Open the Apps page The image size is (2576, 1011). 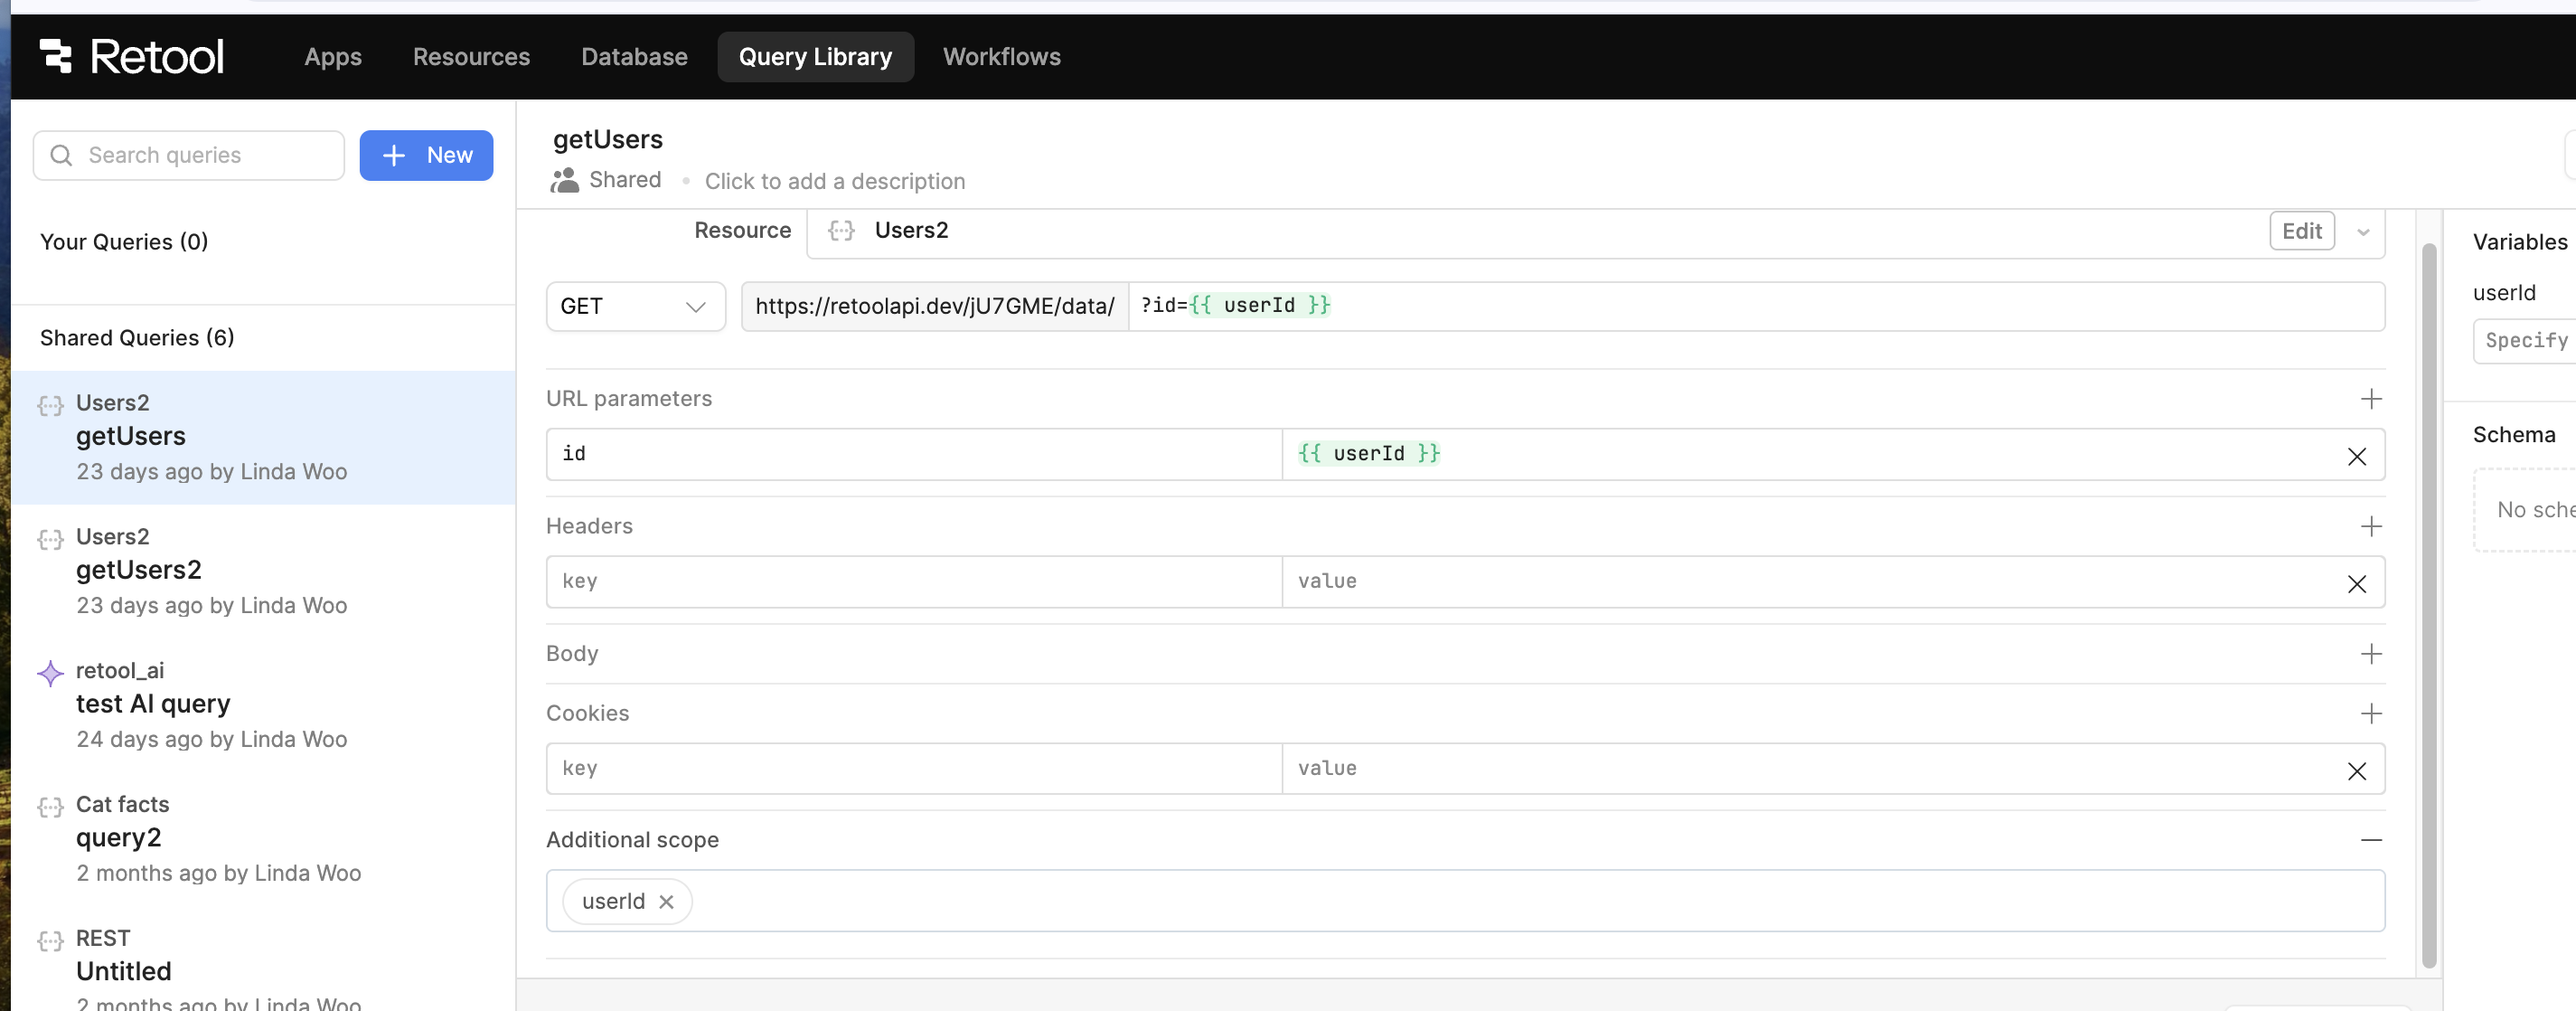click(x=333, y=56)
